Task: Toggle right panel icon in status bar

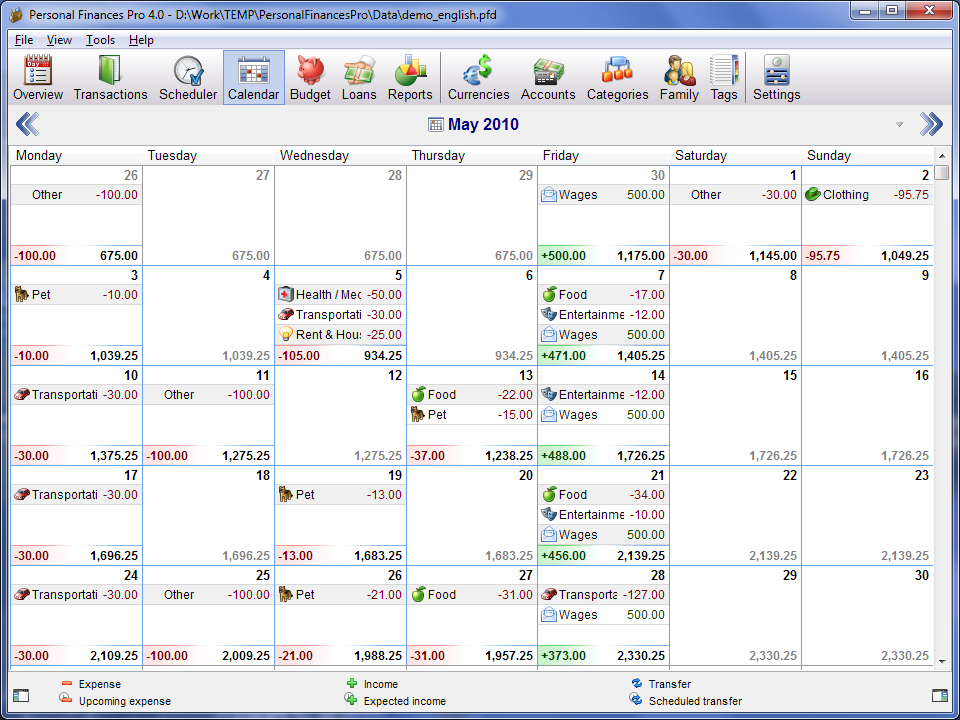Action: [939, 695]
